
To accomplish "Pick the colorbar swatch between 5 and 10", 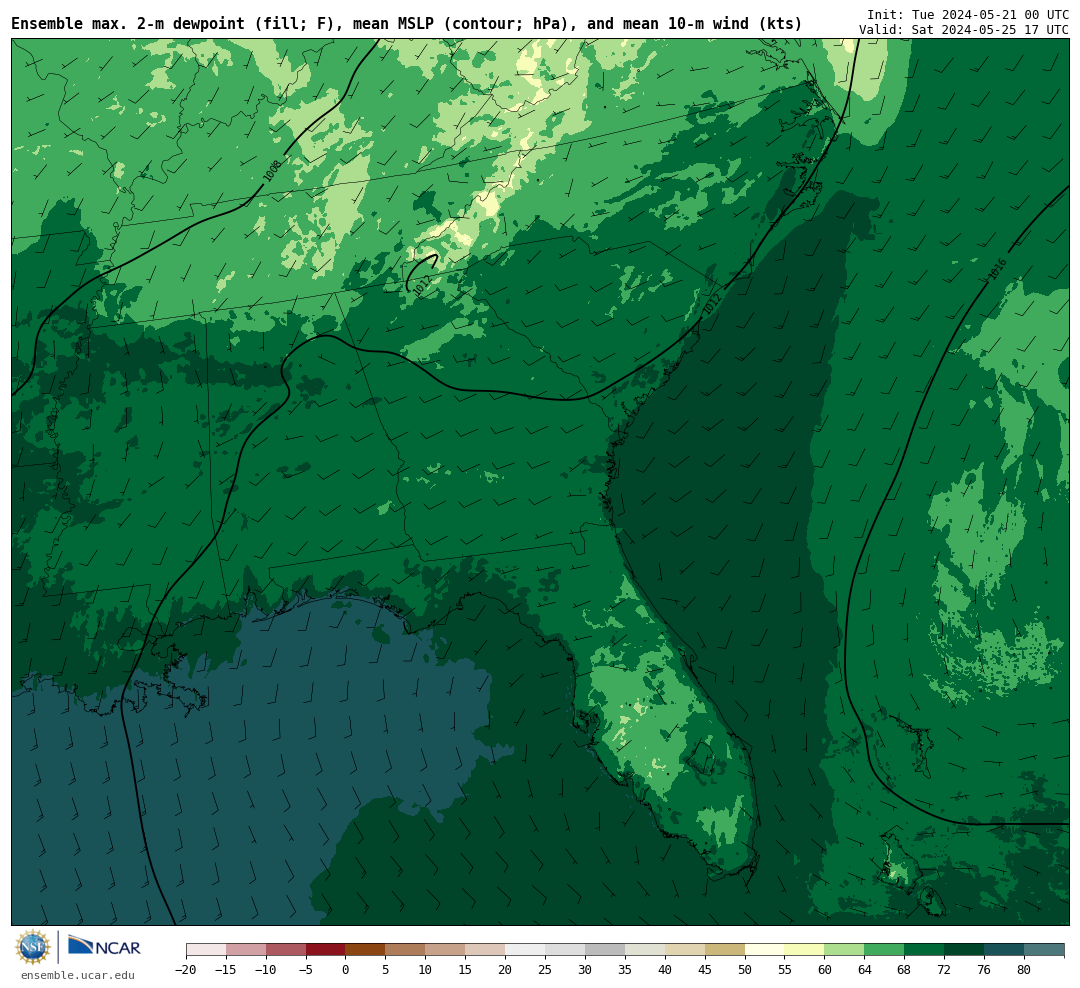I will coord(406,950).
